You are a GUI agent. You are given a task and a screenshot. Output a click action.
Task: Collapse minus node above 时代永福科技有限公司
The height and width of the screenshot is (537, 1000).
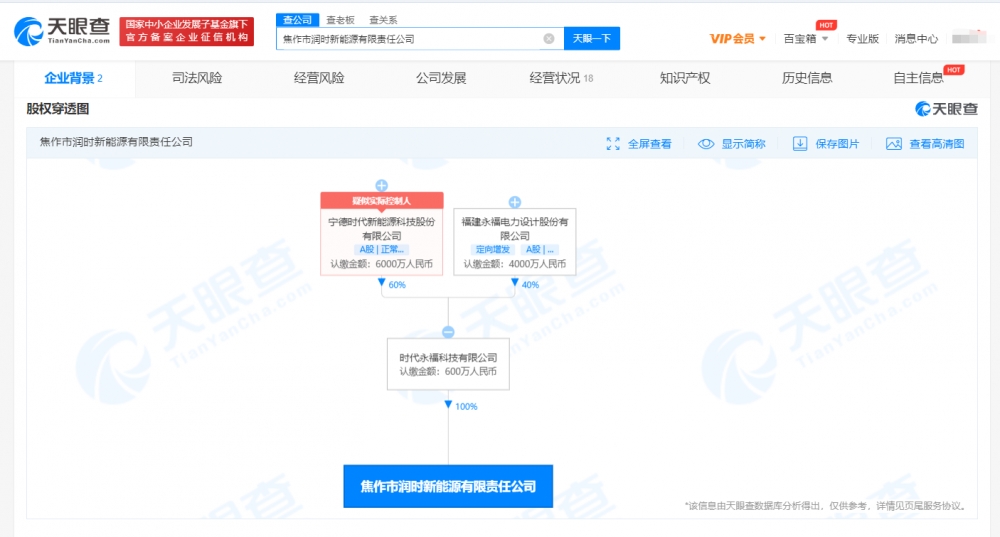(448, 331)
